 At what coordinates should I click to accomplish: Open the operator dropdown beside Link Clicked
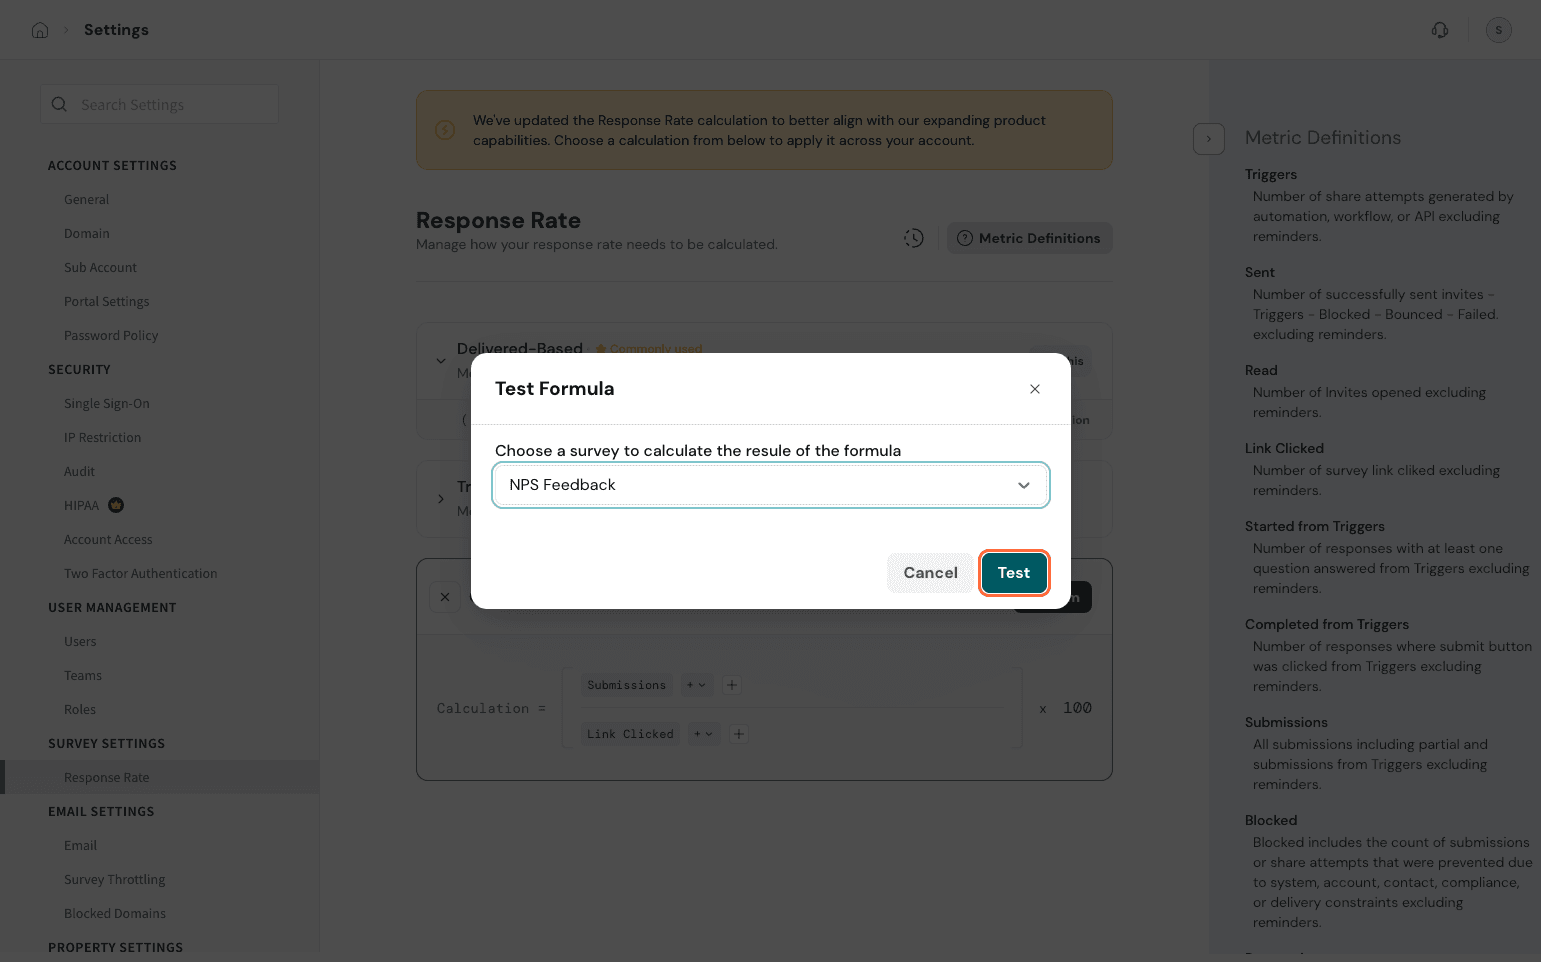[x=704, y=734]
